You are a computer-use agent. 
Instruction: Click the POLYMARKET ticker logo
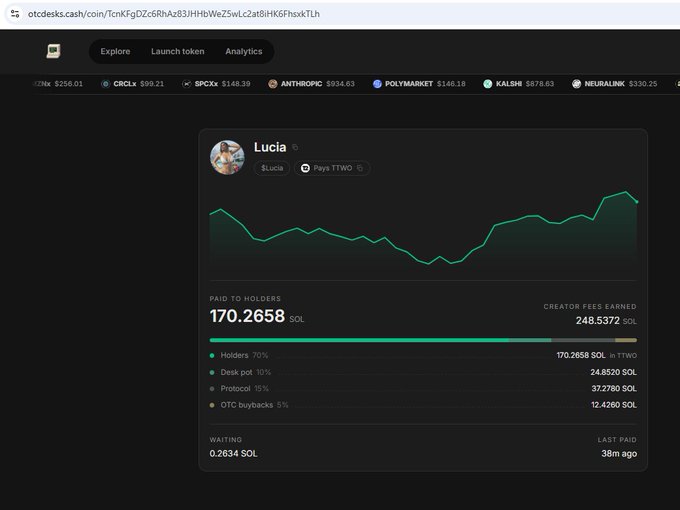(377, 84)
